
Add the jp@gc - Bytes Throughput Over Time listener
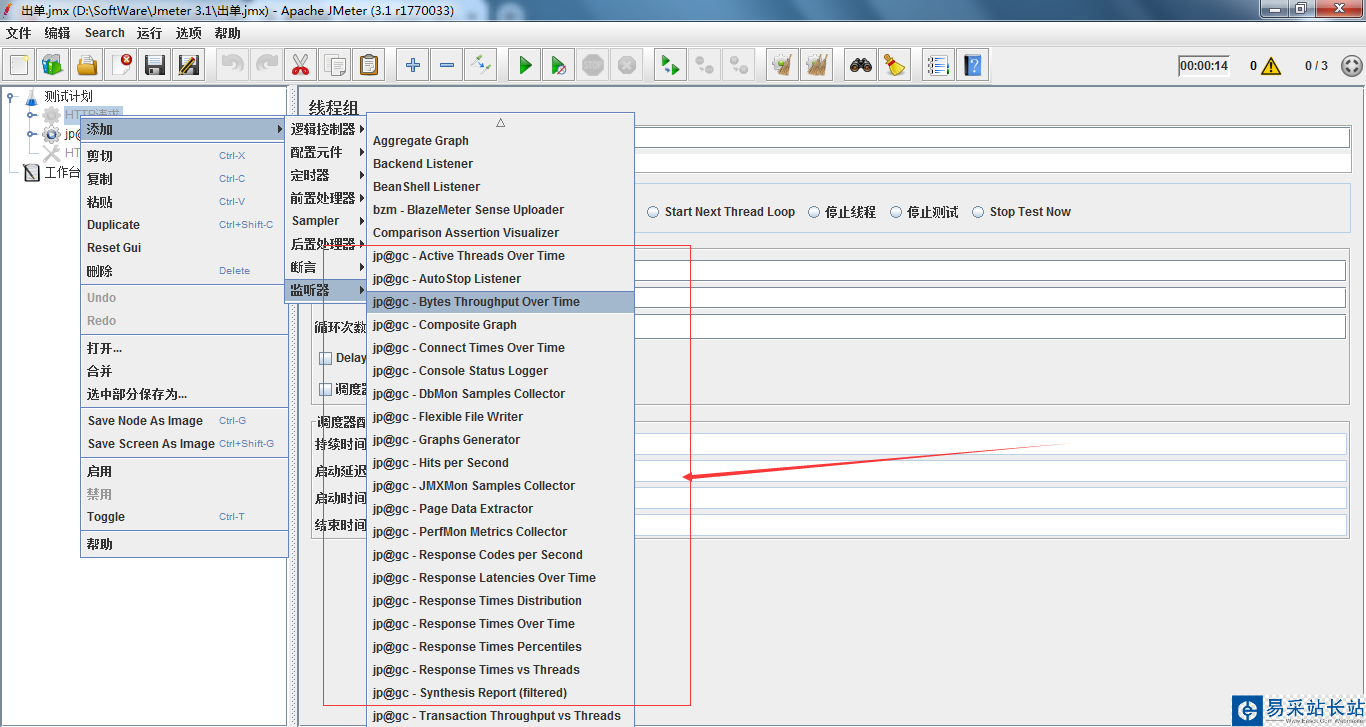[x=501, y=302]
